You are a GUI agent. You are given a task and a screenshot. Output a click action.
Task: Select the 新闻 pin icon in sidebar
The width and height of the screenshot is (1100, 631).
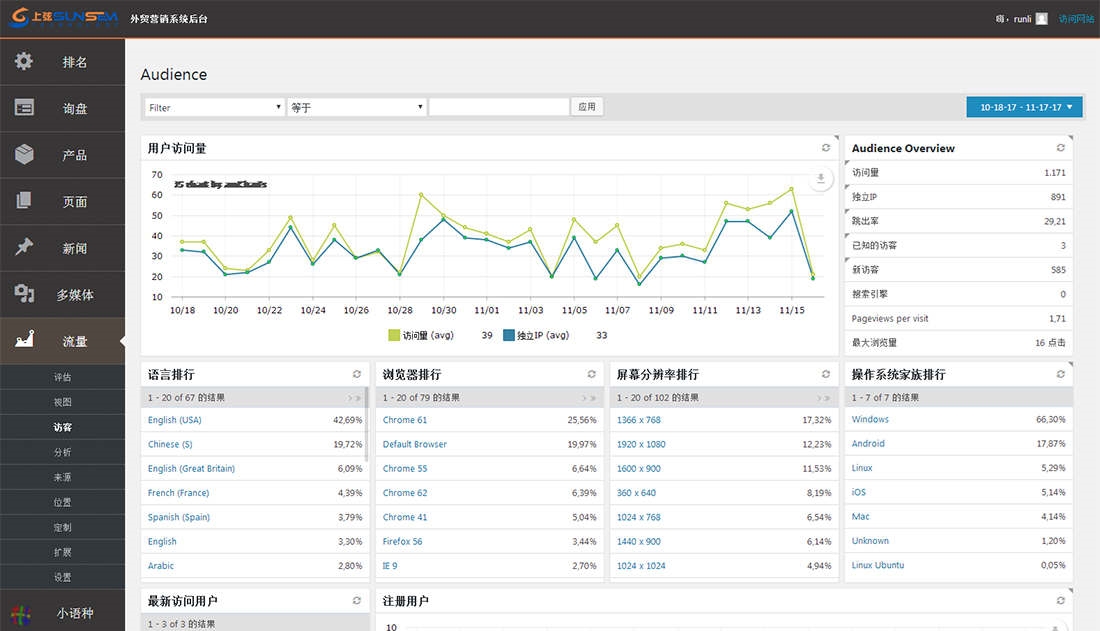click(x=24, y=246)
